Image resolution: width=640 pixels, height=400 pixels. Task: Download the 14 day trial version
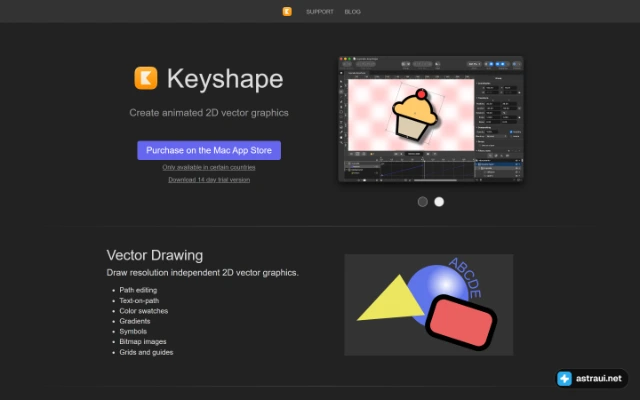(x=209, y=180)
